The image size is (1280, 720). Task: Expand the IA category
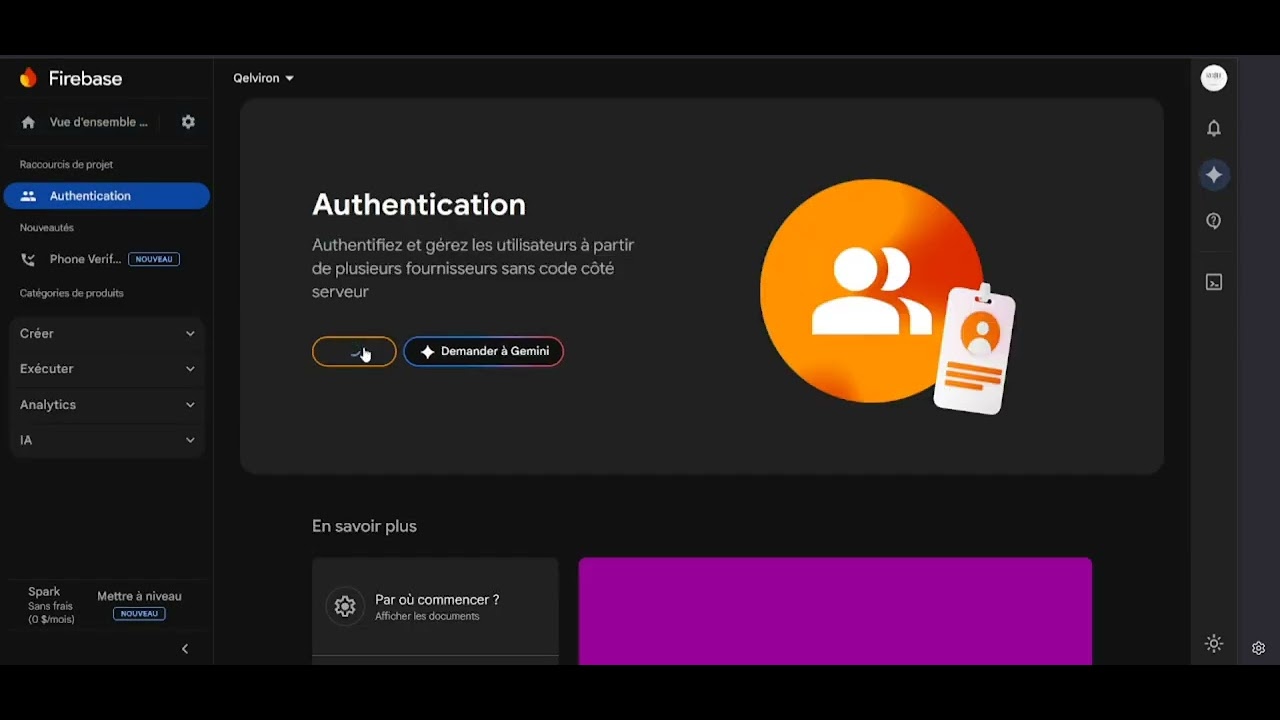click(x=107, y=440)
